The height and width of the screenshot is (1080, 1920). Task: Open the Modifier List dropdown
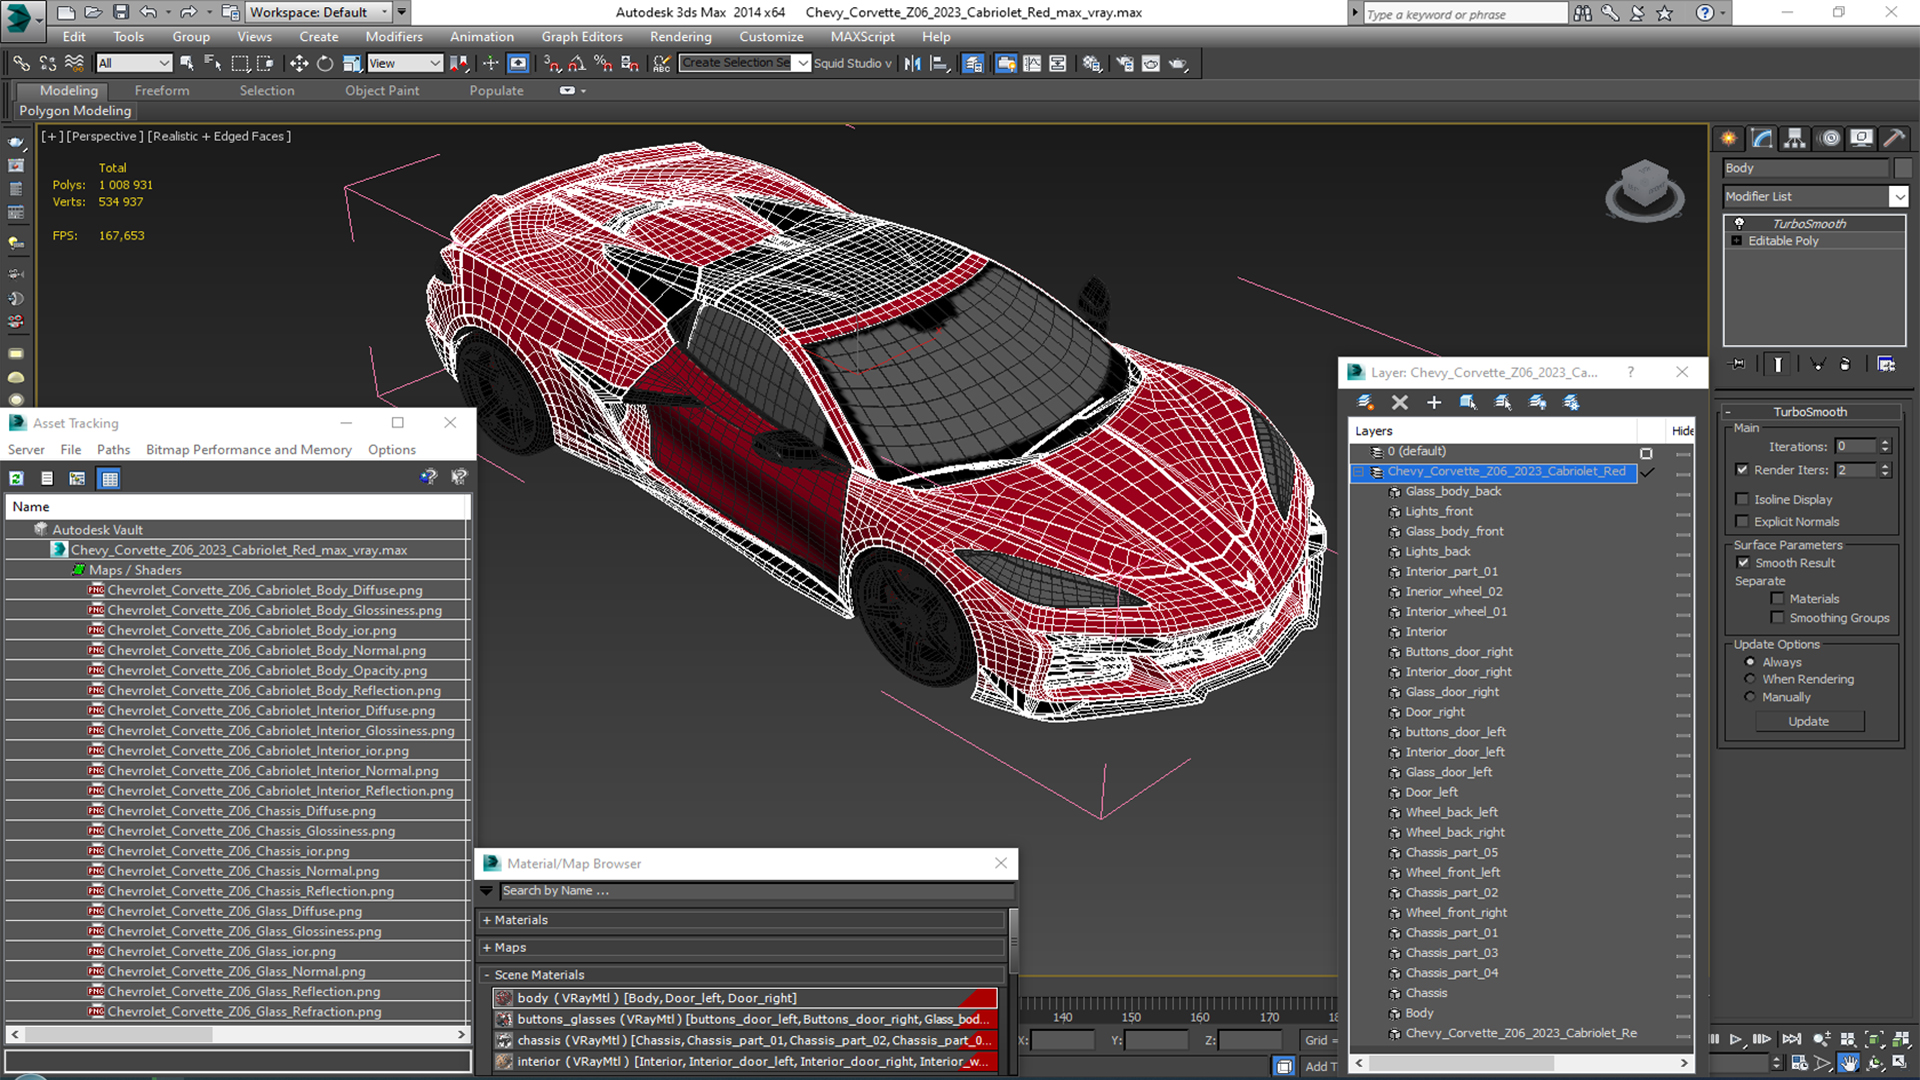1898,197
